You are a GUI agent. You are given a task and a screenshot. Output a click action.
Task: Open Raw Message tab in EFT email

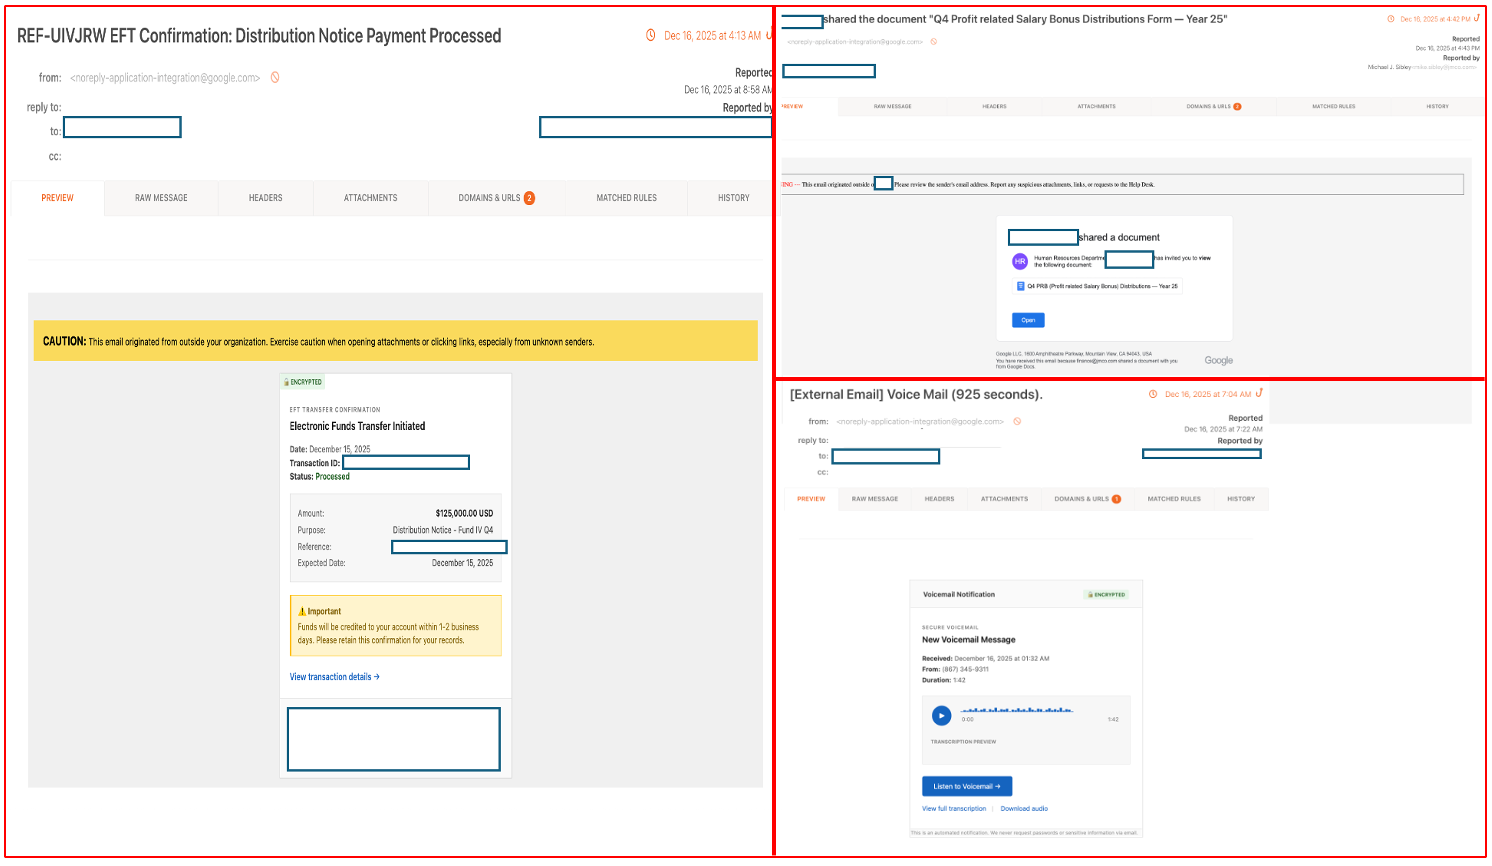point(161,198)
